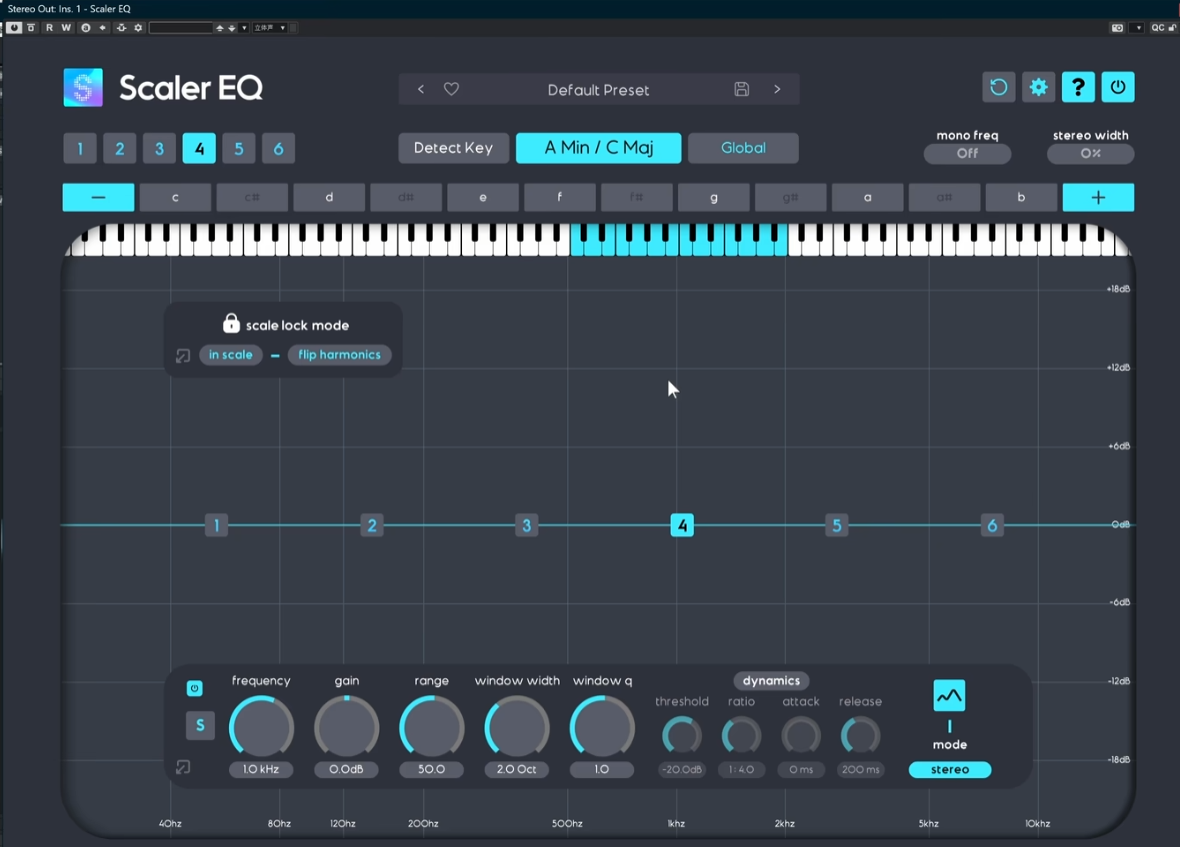Select the bell filter shape mode icon

coord(949,696)
